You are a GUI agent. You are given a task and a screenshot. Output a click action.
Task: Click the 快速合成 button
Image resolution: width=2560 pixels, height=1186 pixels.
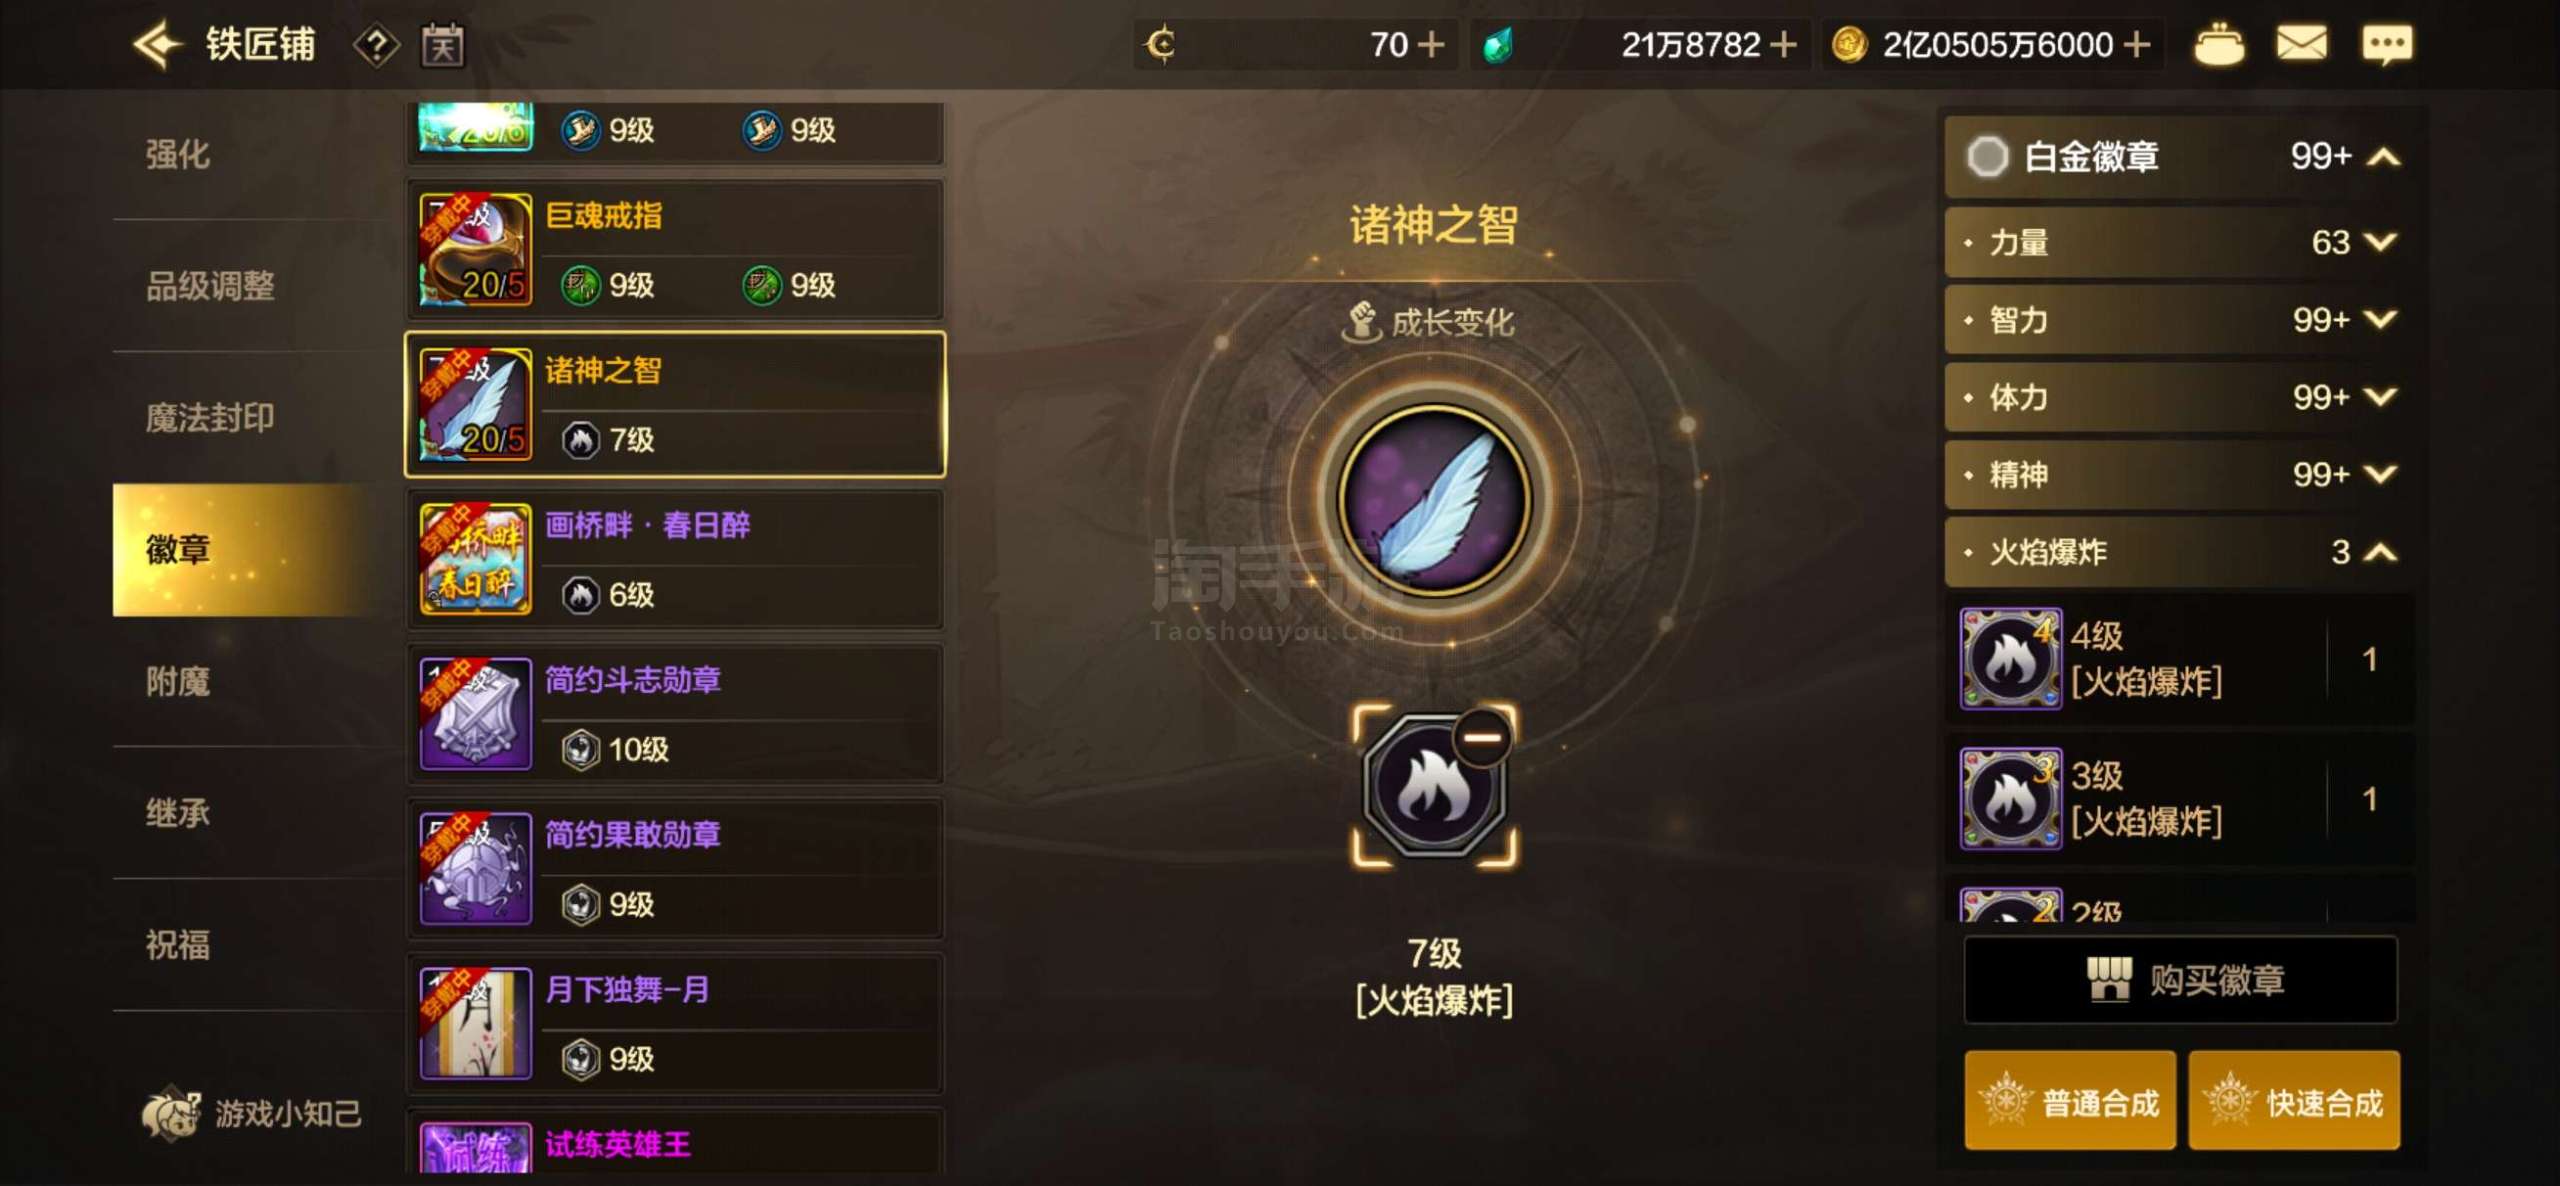tap(2293, 1101)
